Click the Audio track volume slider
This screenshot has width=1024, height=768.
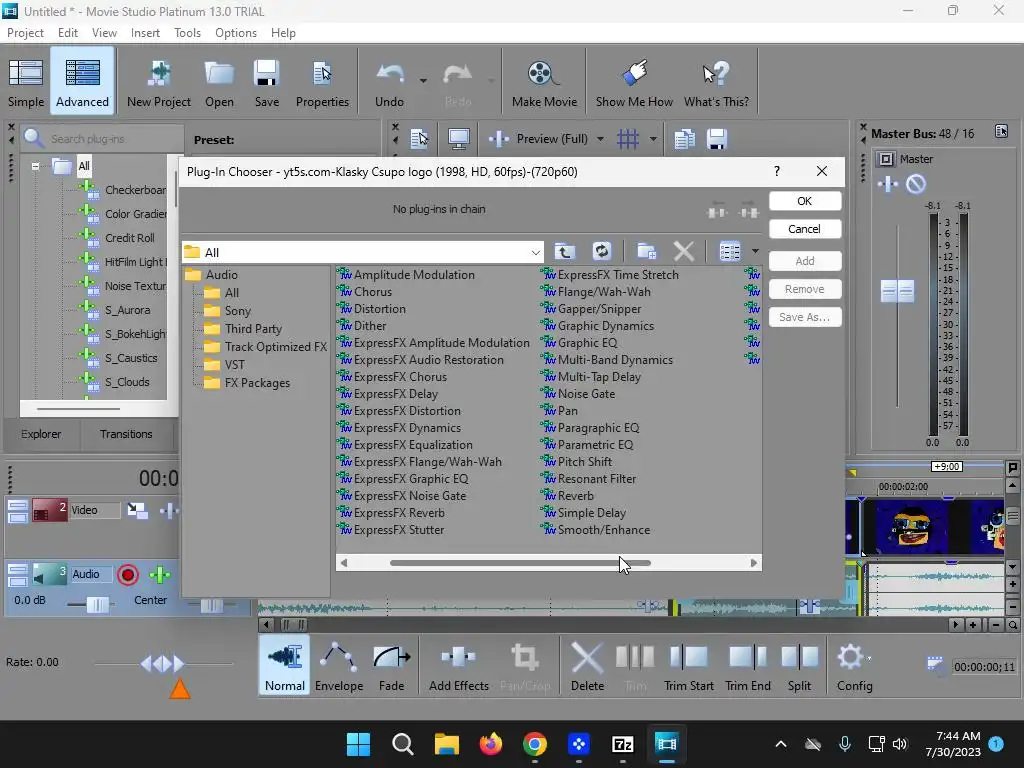98,605
